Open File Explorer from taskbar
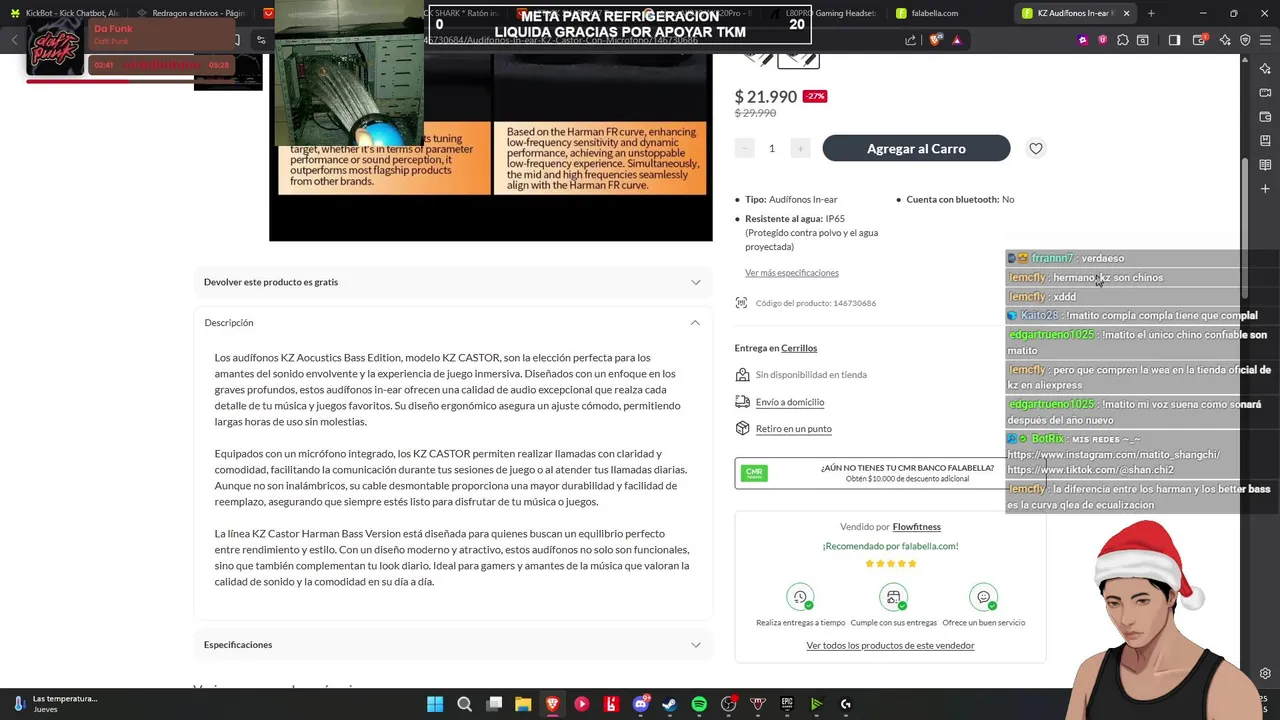The height and width of the screenshot is (720, 1280). (523, 704)
